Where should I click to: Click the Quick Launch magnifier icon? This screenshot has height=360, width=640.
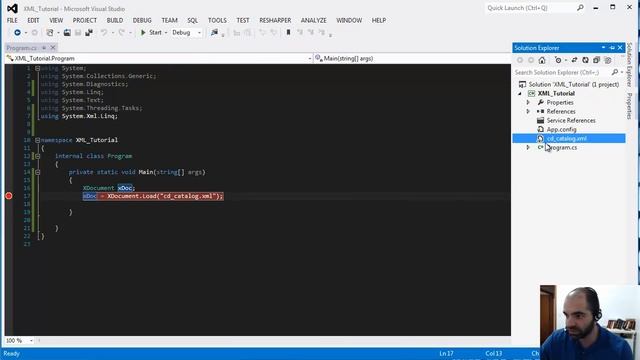click(x=580, y=8)
